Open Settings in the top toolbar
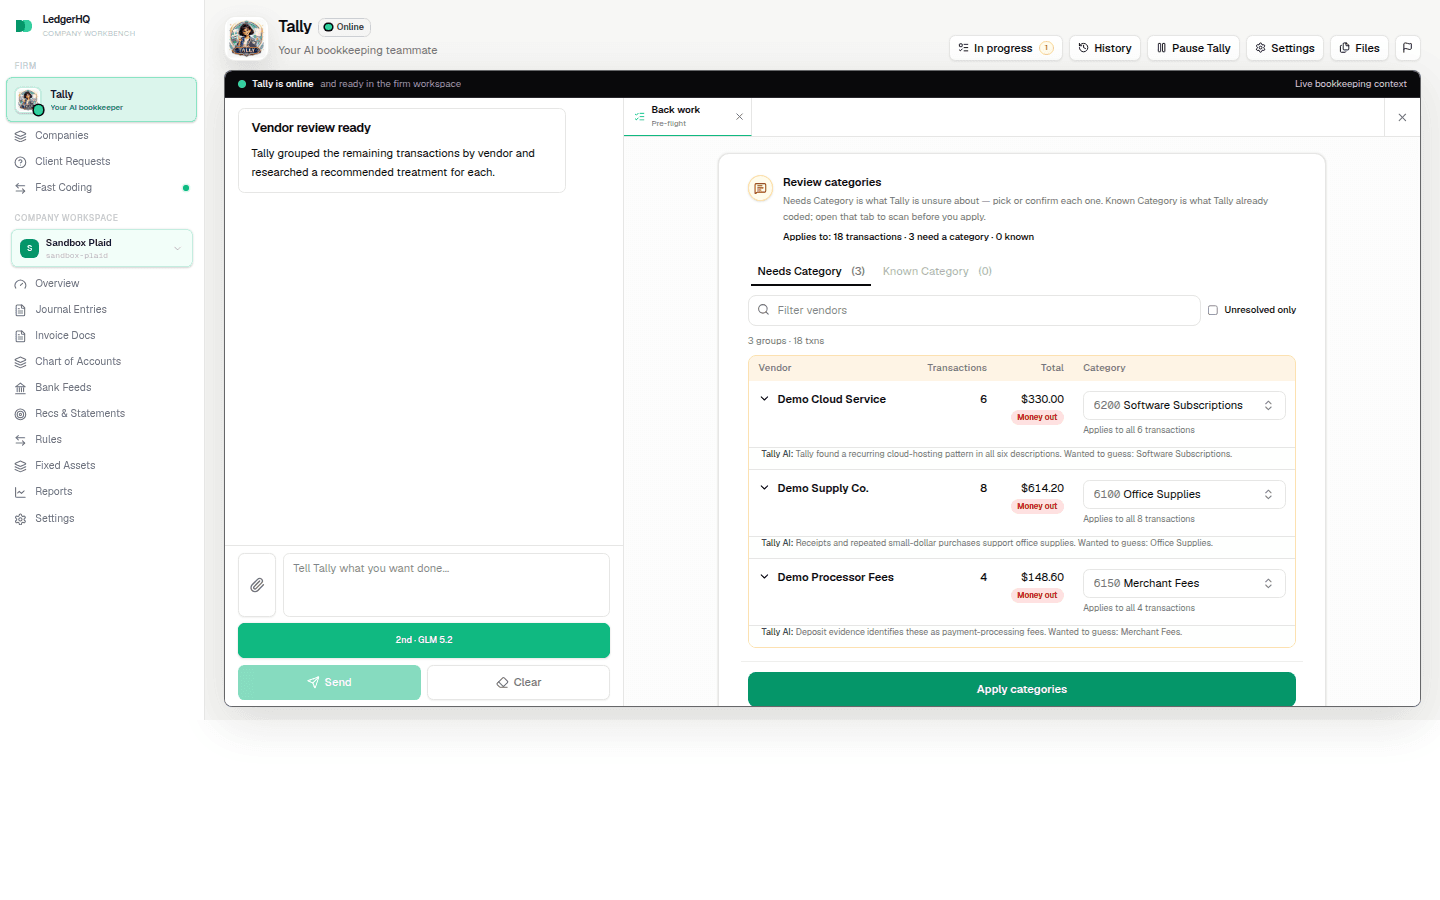 pyautogui.click(x=1285, y=48)
